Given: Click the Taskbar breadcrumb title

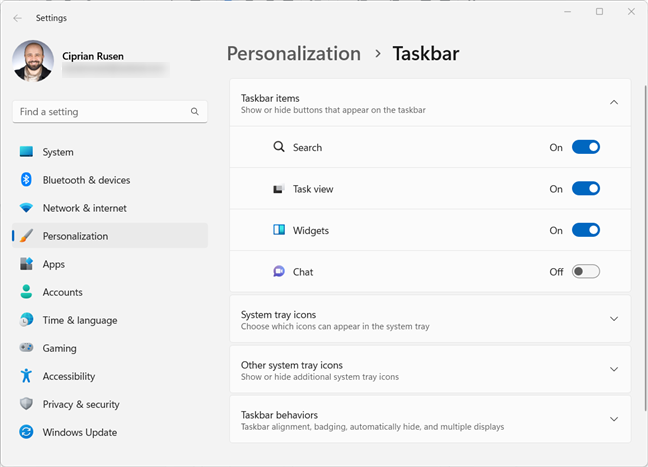Looking at the screenshot, I should tap(426, 54).
